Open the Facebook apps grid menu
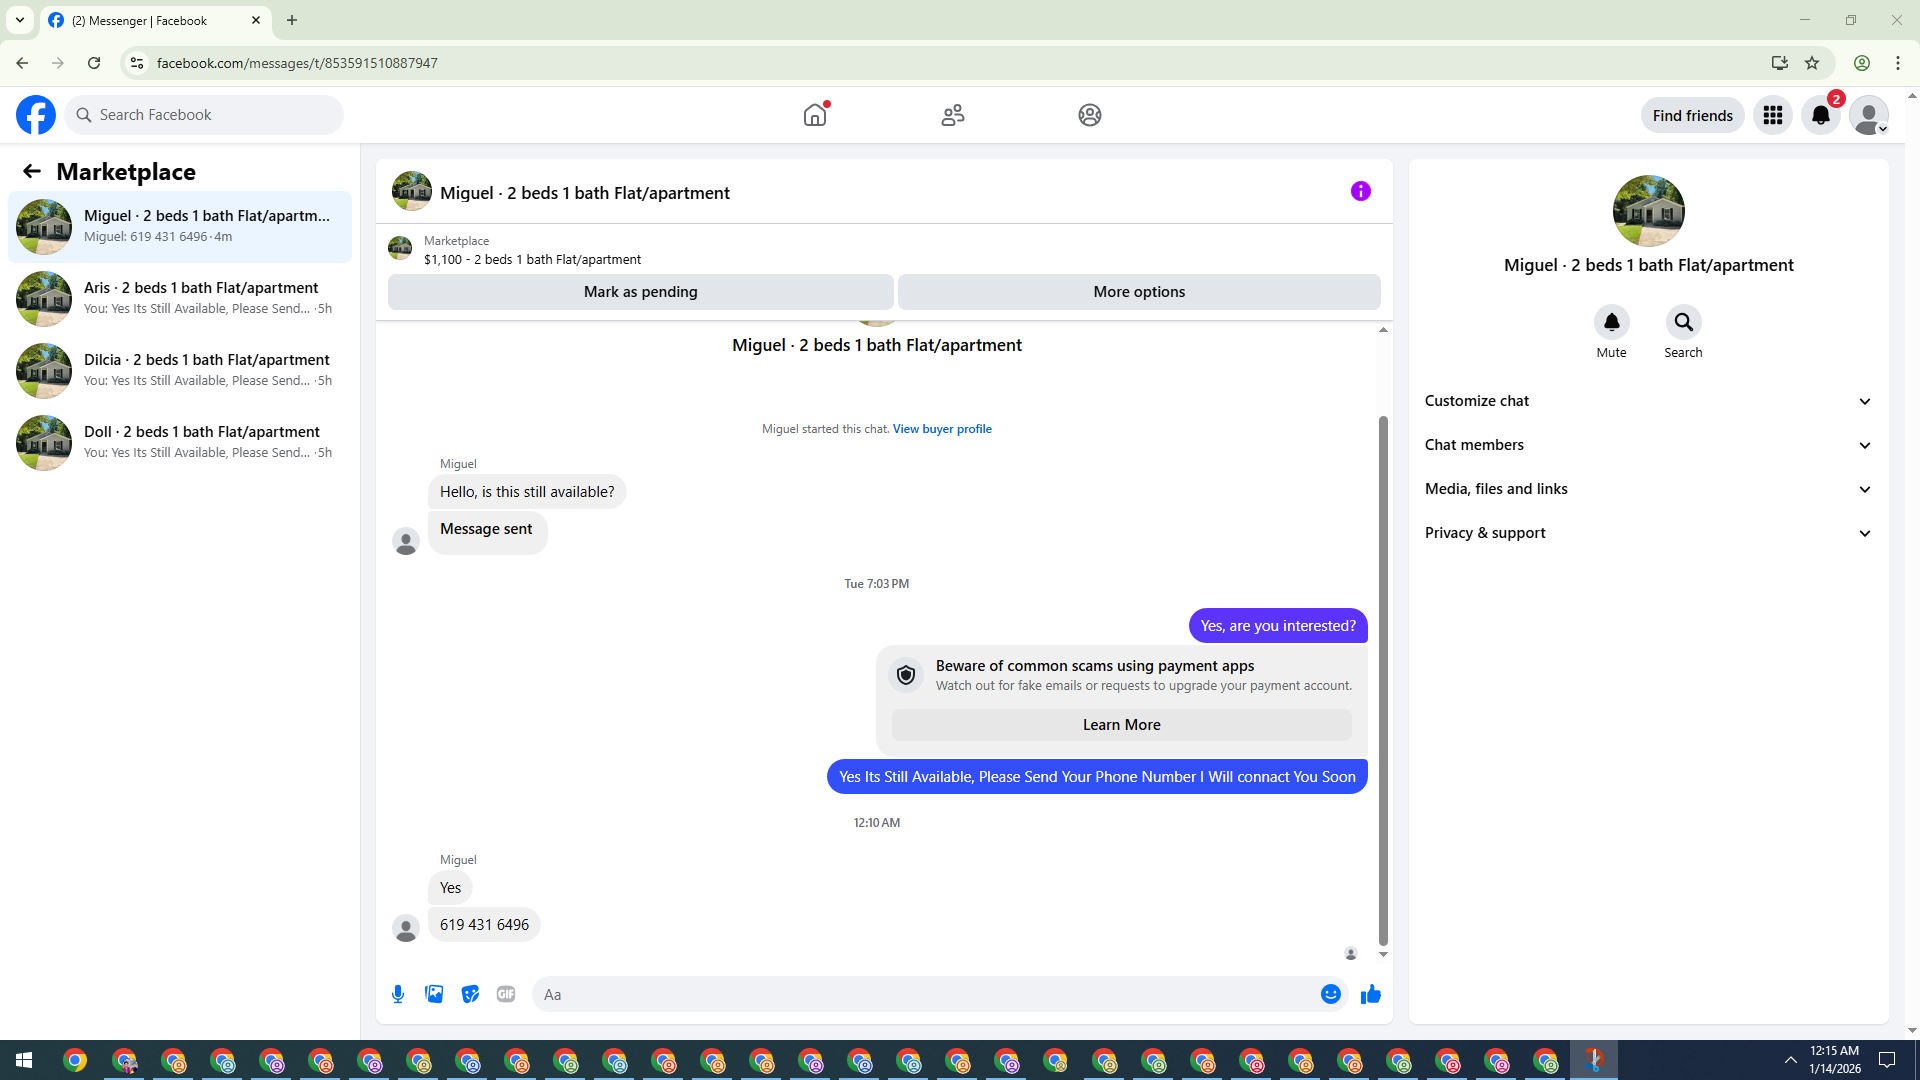This screenshot has width=1920, height=1080. point(1772,115)
